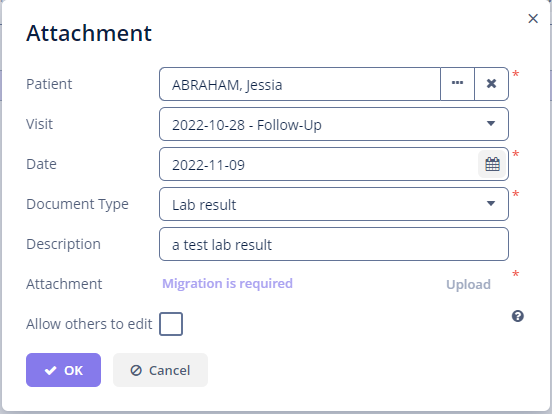
Task: Click the checkmark icon on OK
Action: coord(50,370)
